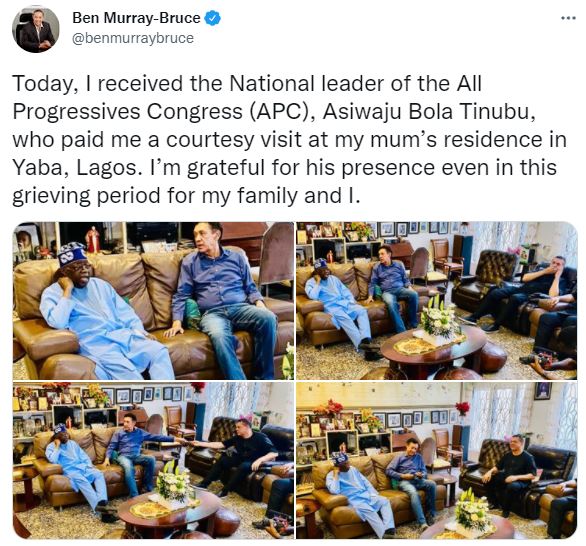Viewport: 586px width, 546px height.
Task: Click "Yaba, Lagos" in the tweet
Action: [75, 167]
